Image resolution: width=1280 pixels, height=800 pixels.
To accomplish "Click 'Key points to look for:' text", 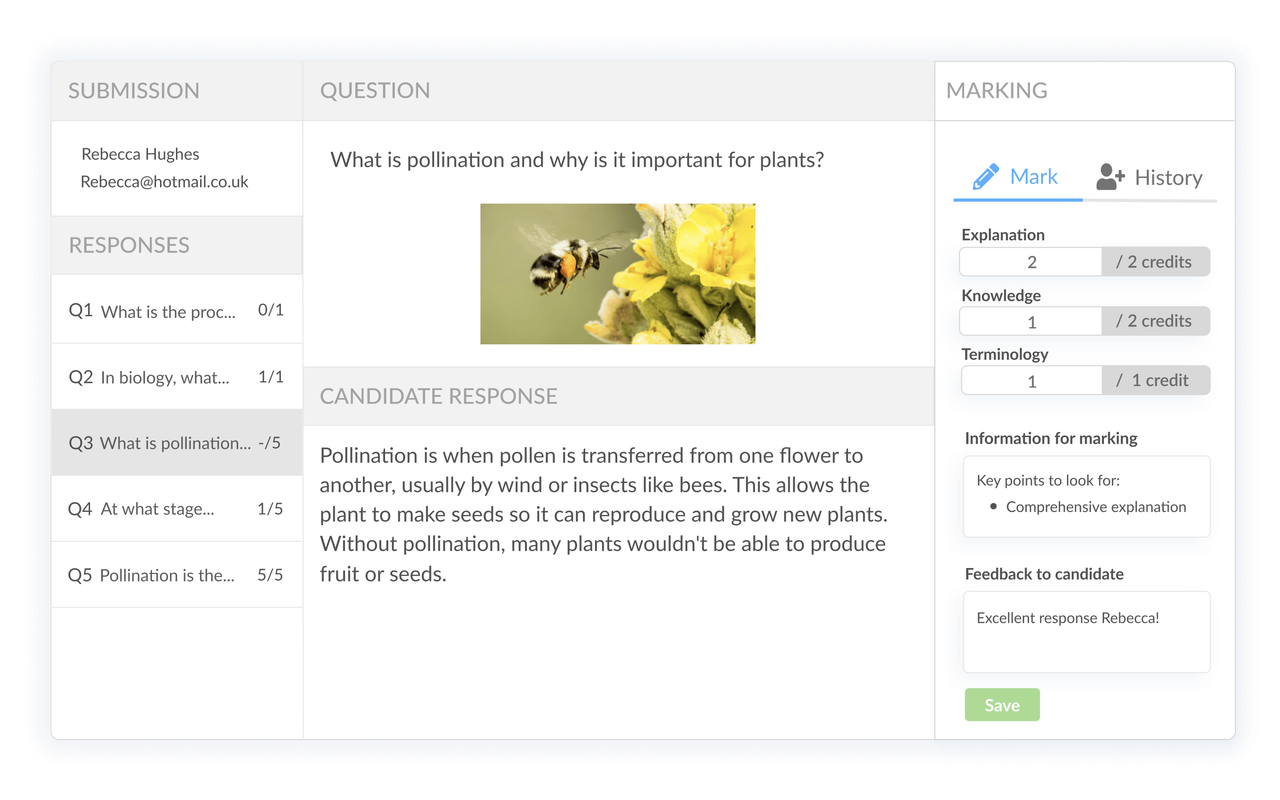I will click(x=1048, y=480).
